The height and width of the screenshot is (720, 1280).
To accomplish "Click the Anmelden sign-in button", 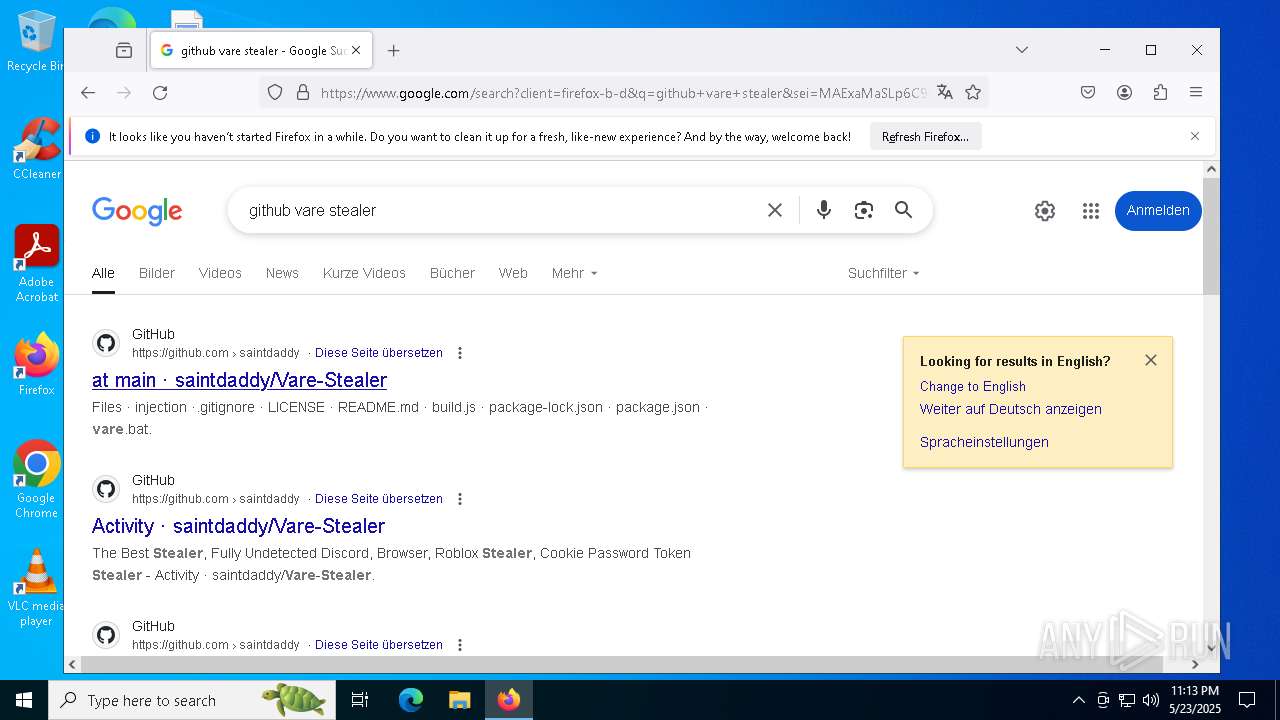I will pos(1158,210).
